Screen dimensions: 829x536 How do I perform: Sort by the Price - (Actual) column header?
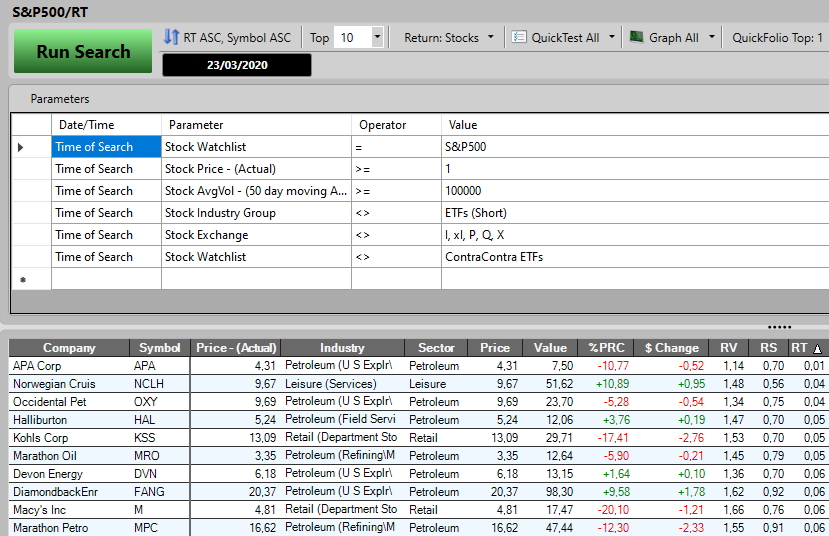click(x=236, y=348)
